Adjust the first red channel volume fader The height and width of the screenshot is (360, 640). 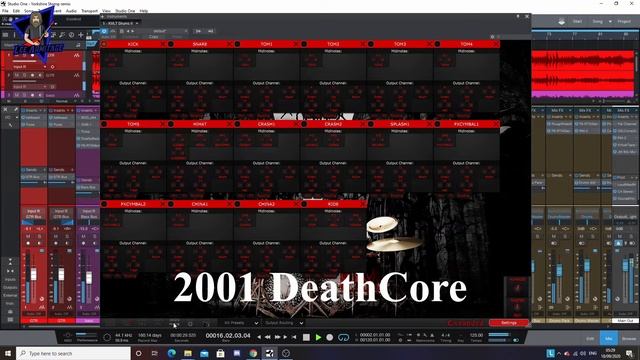[33, 274]
